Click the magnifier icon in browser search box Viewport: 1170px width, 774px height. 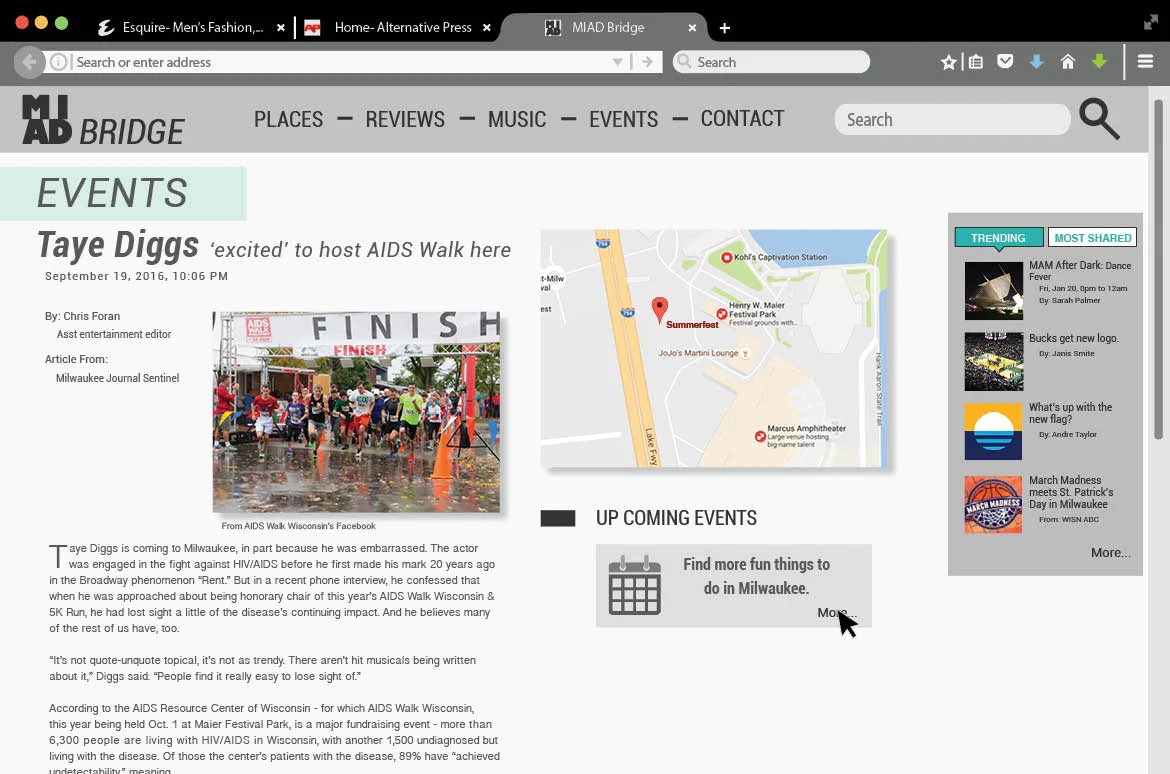point(684,61)
